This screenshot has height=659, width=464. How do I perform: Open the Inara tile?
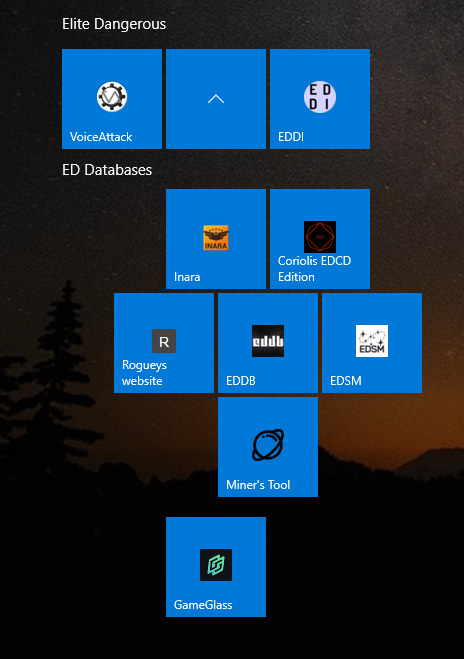tap(216, 239)
